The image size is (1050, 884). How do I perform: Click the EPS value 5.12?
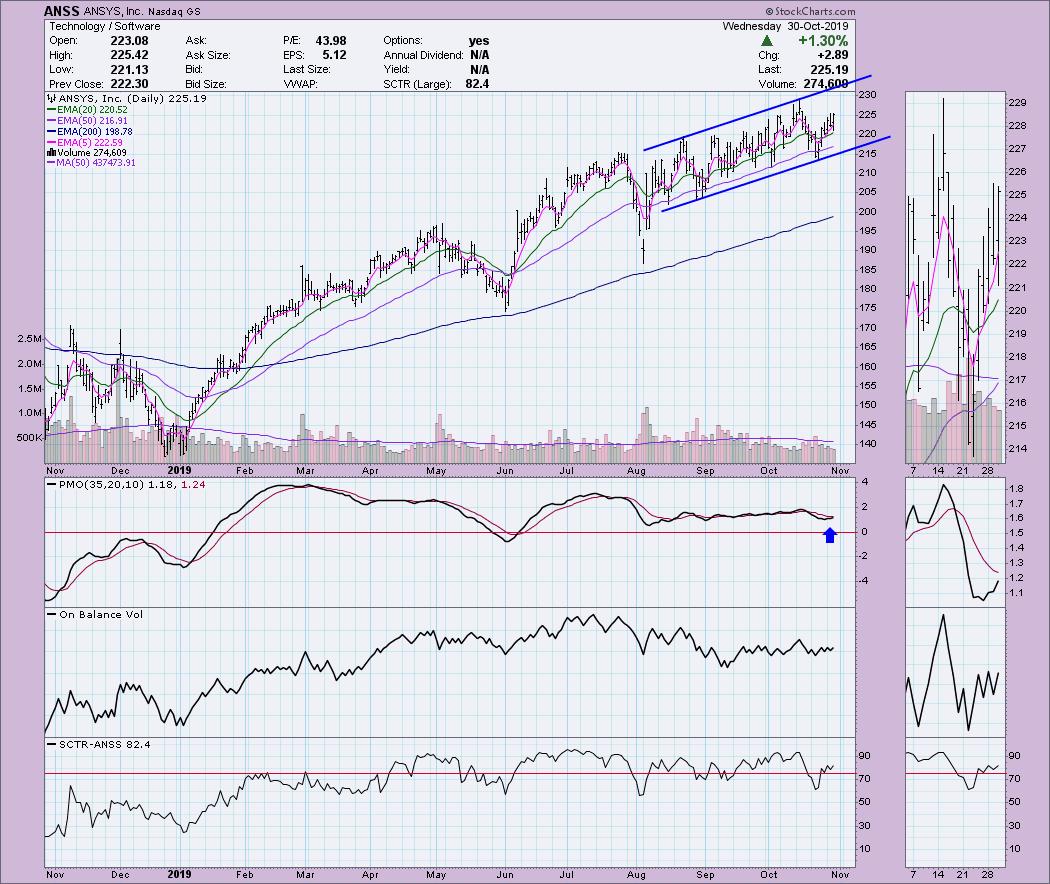coord(334,55)
